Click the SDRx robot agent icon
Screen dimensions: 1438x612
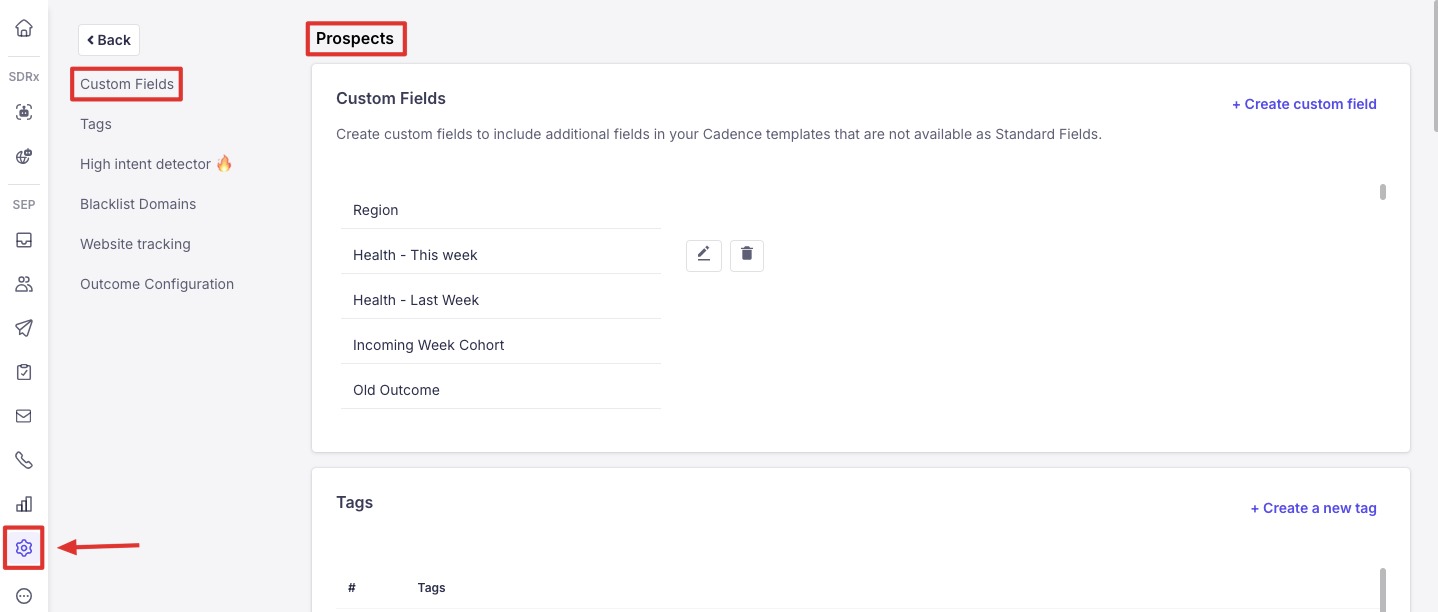click(x=24, y=113)
